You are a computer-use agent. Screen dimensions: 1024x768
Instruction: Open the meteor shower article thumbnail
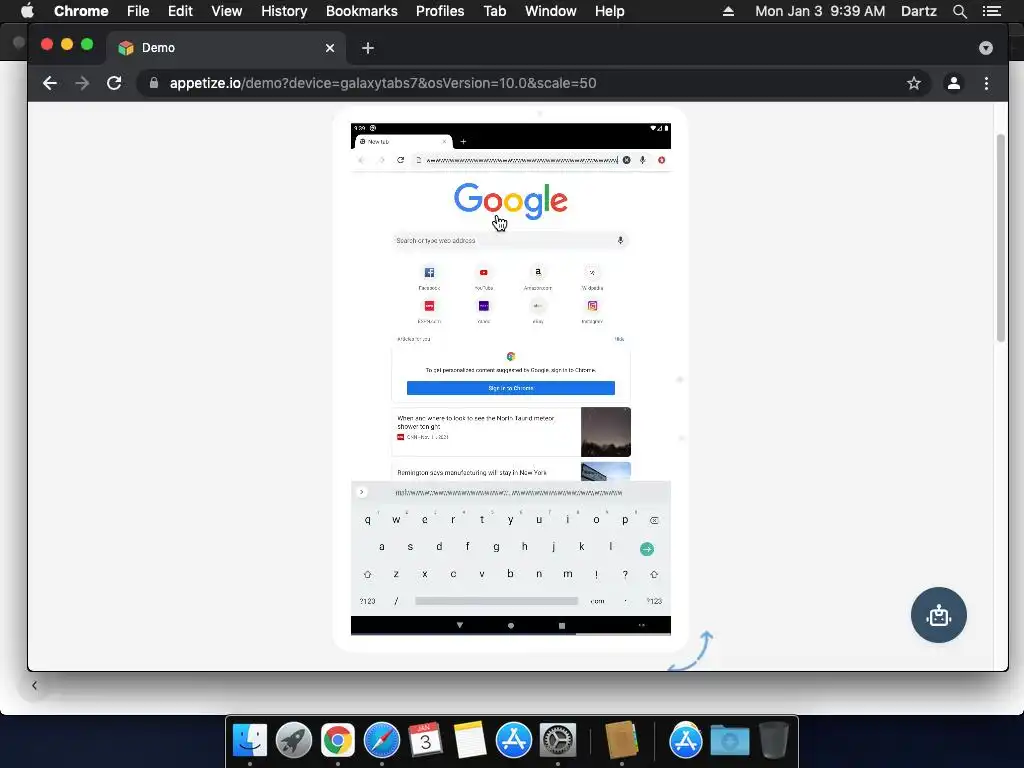tap(605, 432)
